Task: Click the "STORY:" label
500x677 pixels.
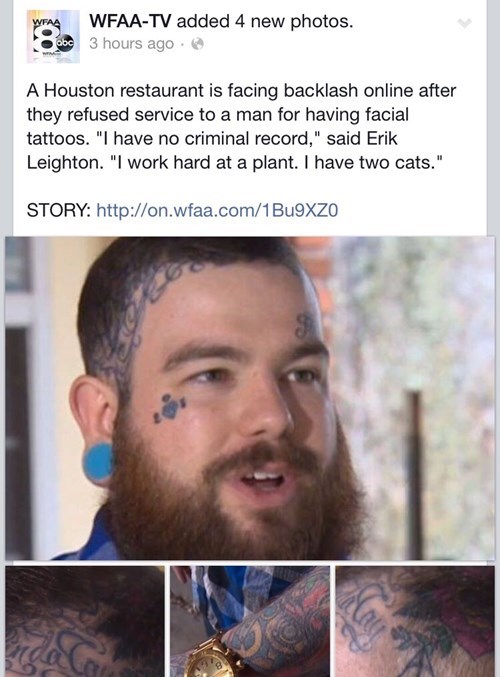Action: pyautogui.click(x=59, y=210)
